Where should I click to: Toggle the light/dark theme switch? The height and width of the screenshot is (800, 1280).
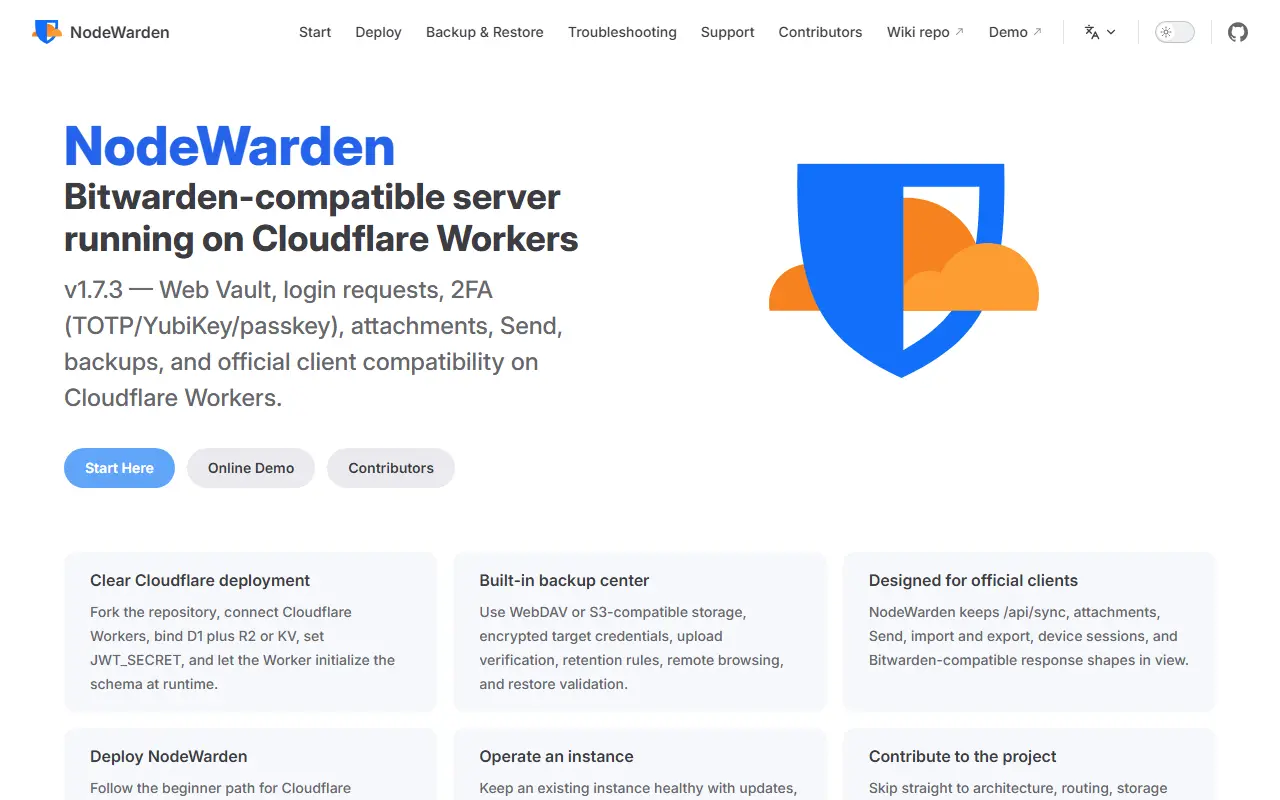pyautogui.click(x=1175, y=32)
